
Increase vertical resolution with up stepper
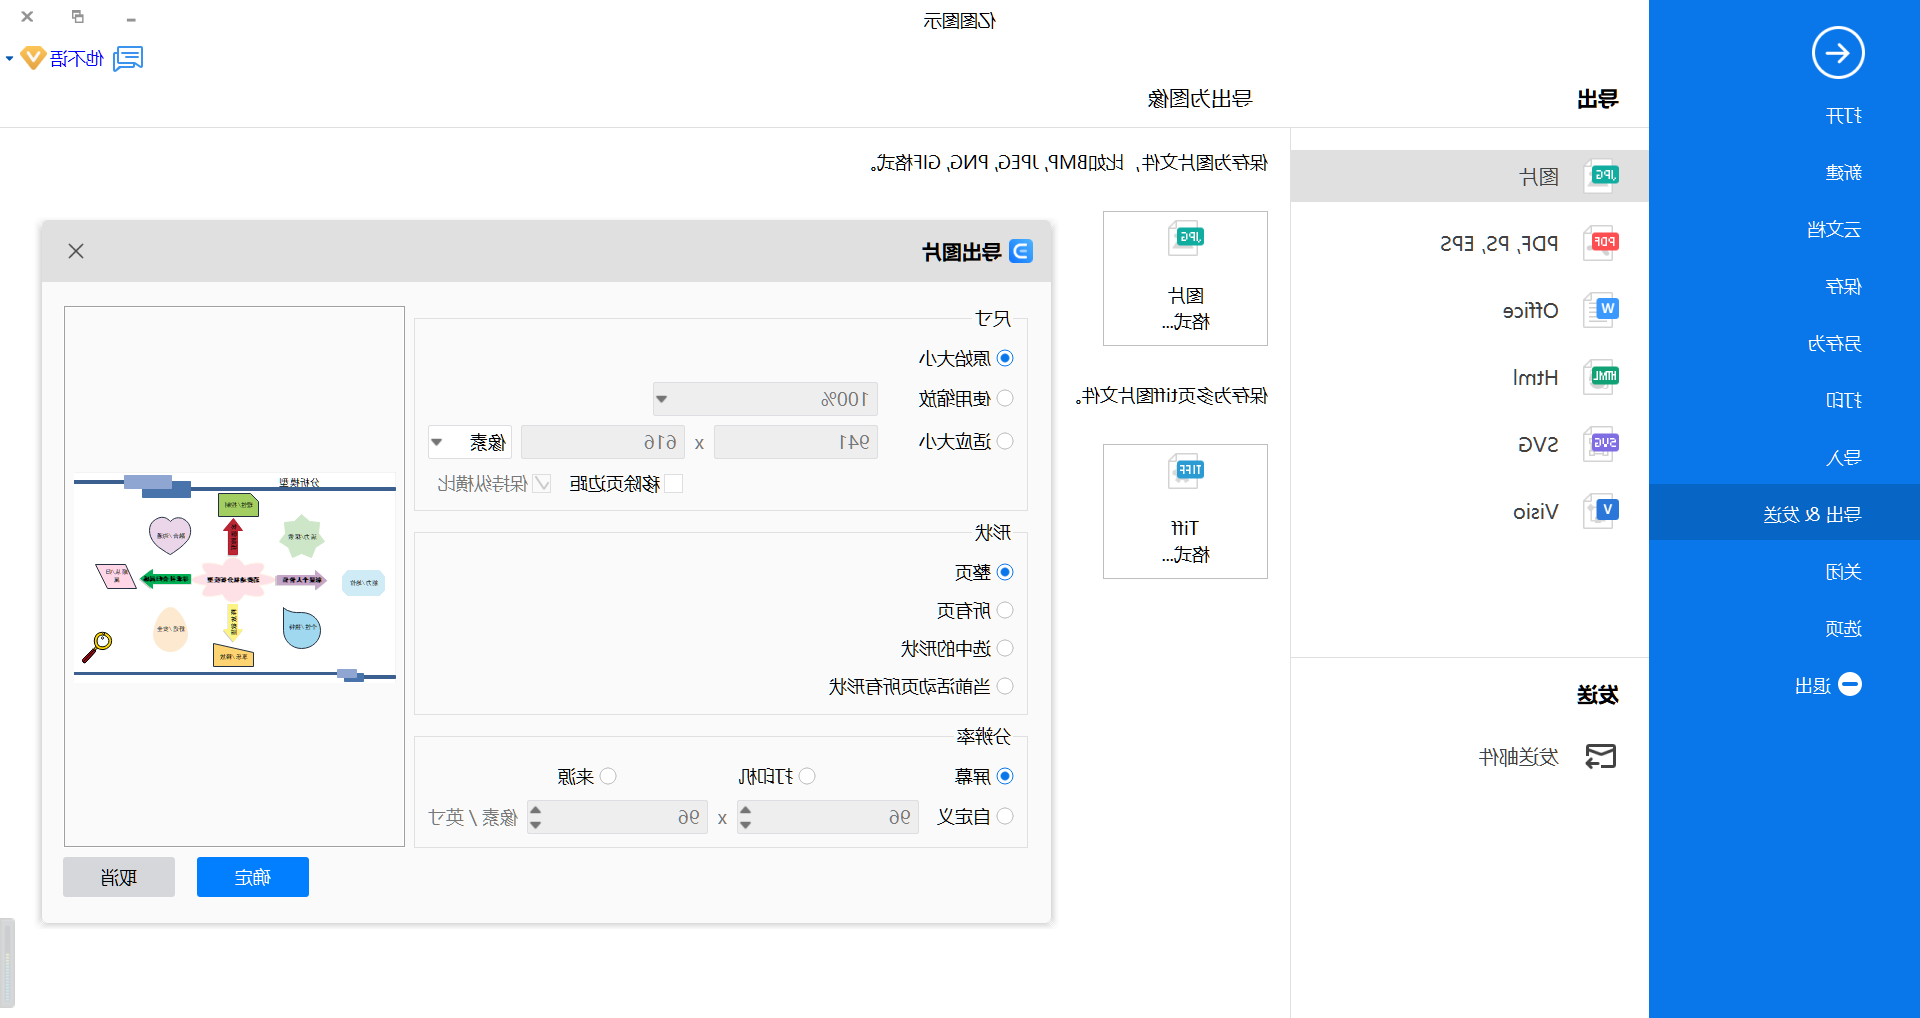click(535, 809)
